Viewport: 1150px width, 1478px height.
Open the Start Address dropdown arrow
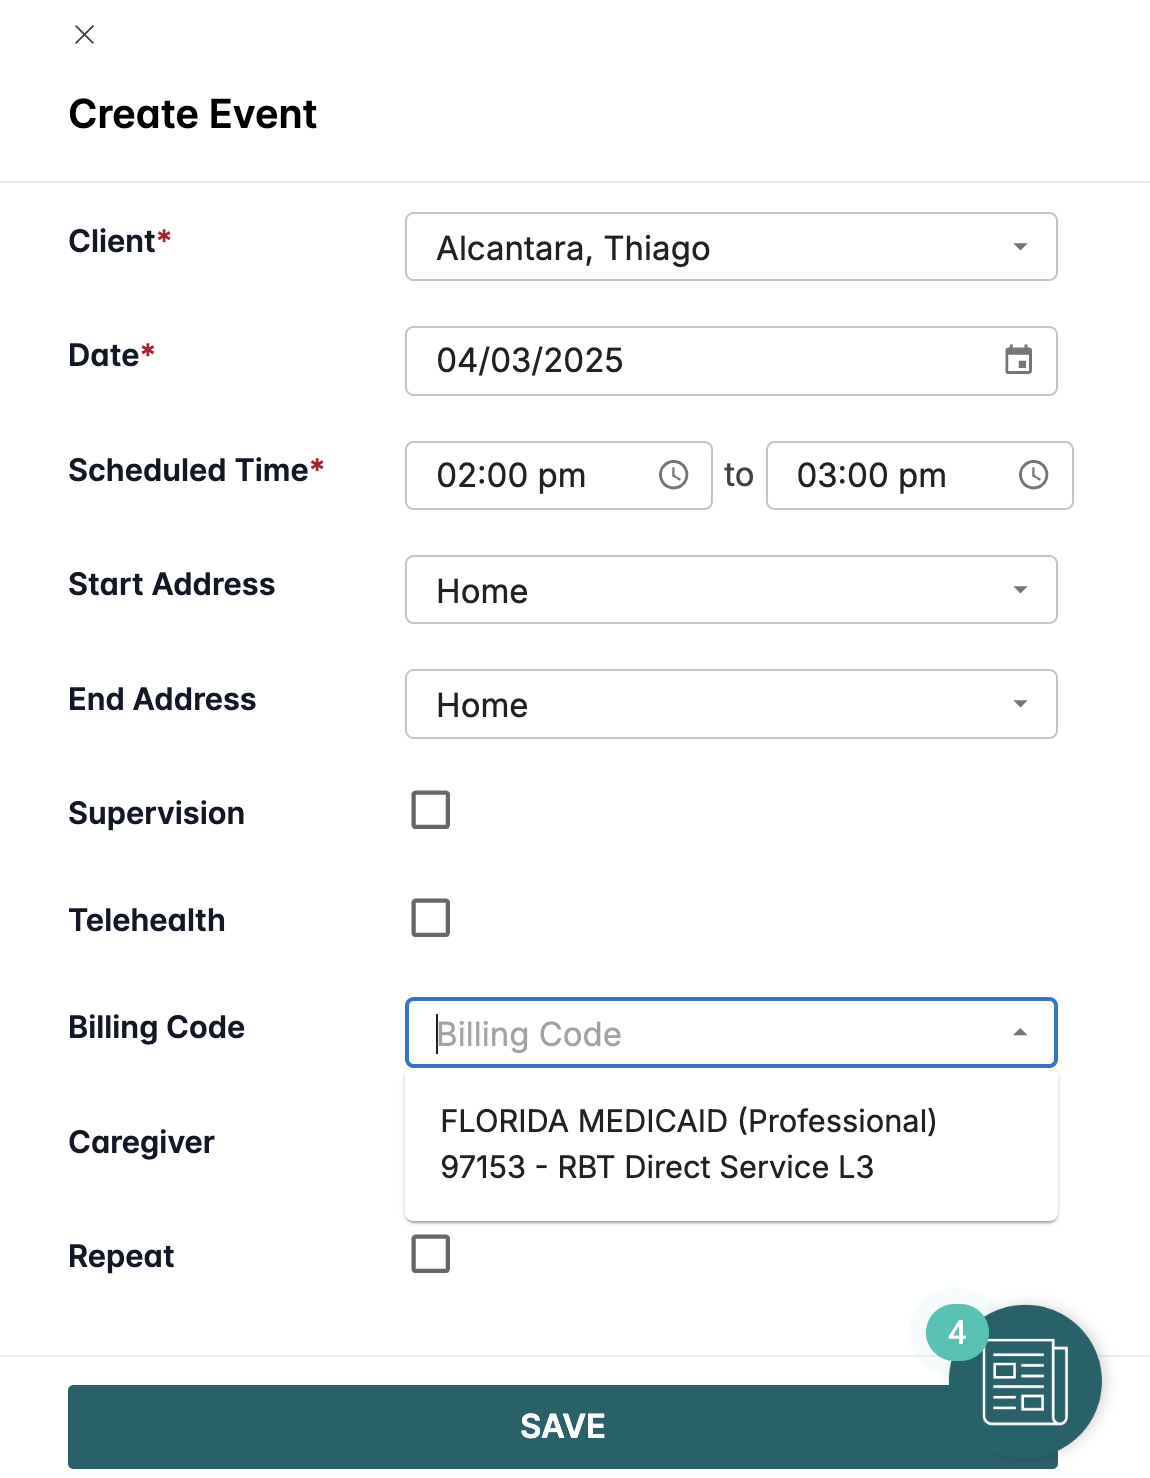1020,590
